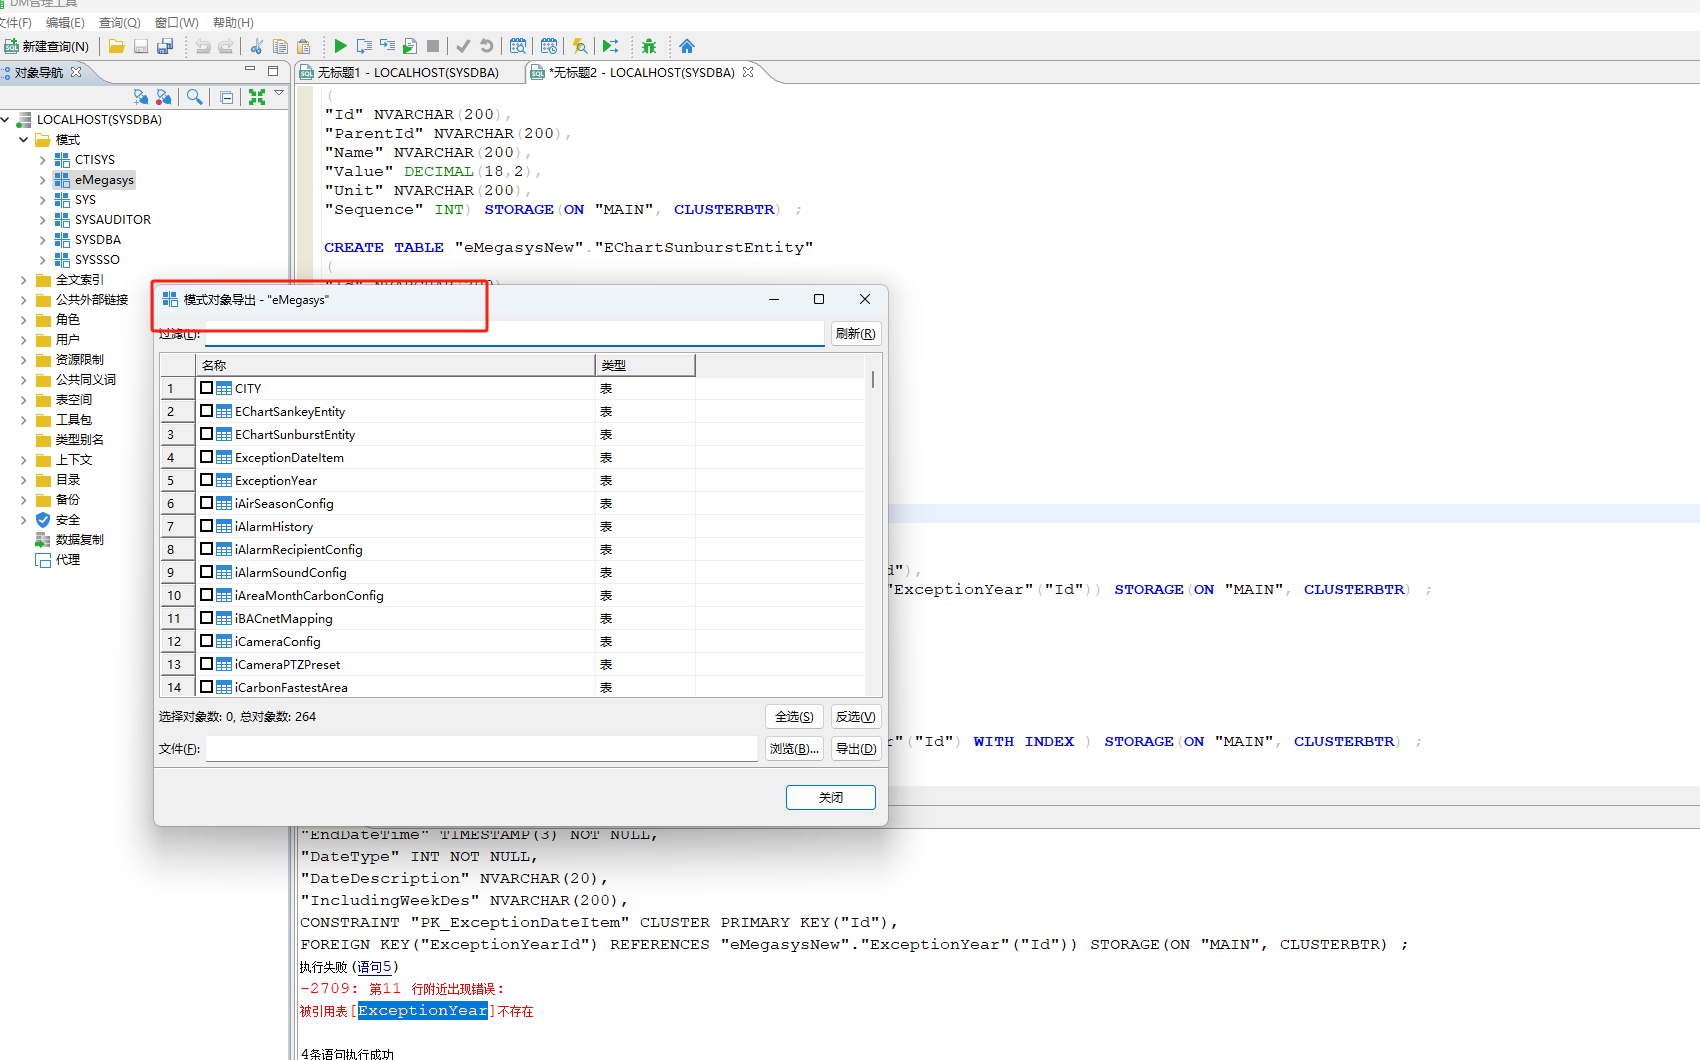Check the iCameraConfig checkbox
1700x1060 pixels.
point(206,641)
